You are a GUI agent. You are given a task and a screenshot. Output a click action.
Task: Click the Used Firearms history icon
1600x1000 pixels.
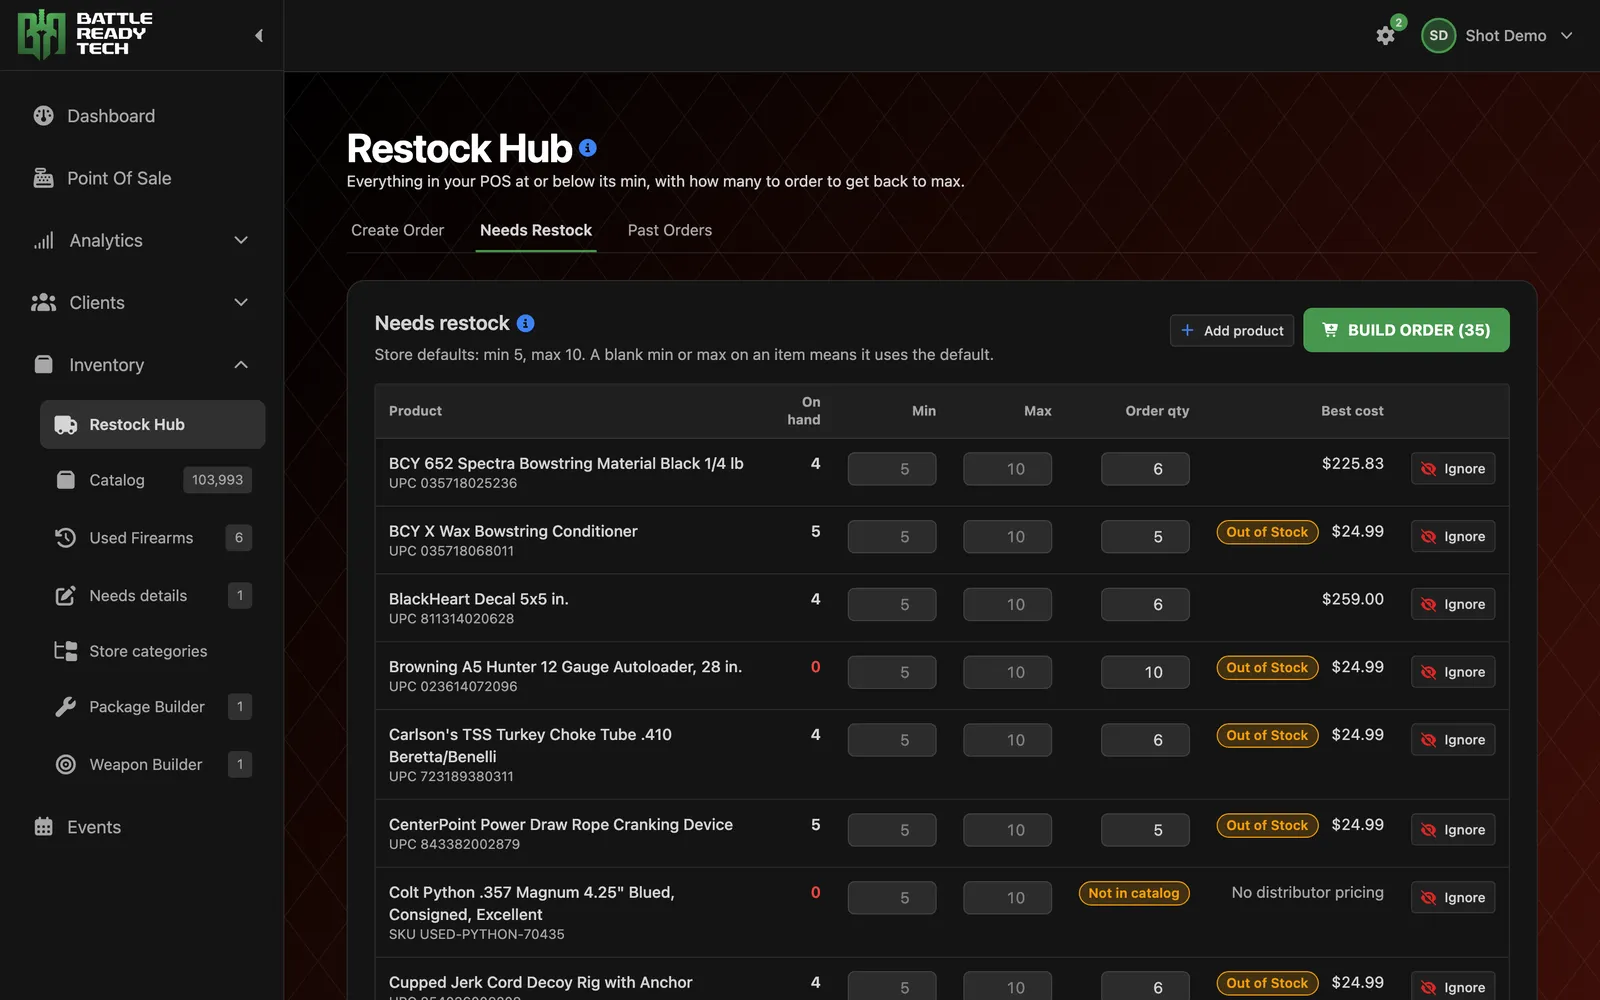click(66, 538)
